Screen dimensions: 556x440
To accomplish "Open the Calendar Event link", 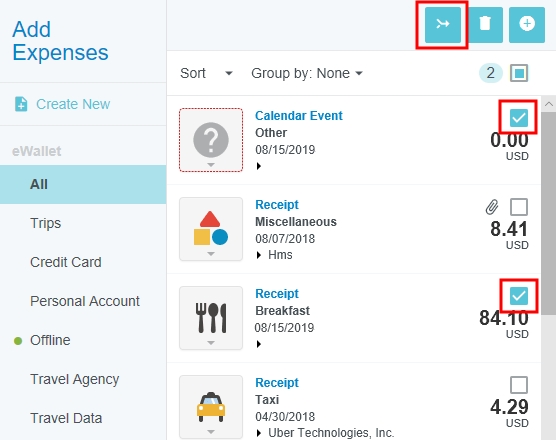I will click(299, 116).
